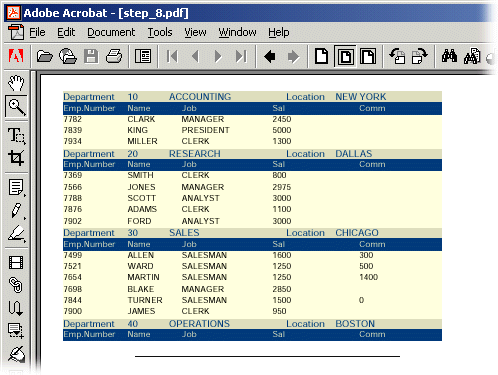Viewport: 498px width, 375px height.
Task: Click the Open file folder icon
Action: [44, 56]
